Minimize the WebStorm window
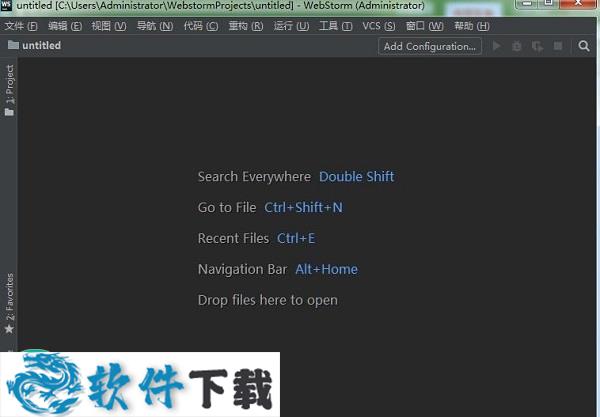This screenshot has height=417, width=600. (527, 3)
